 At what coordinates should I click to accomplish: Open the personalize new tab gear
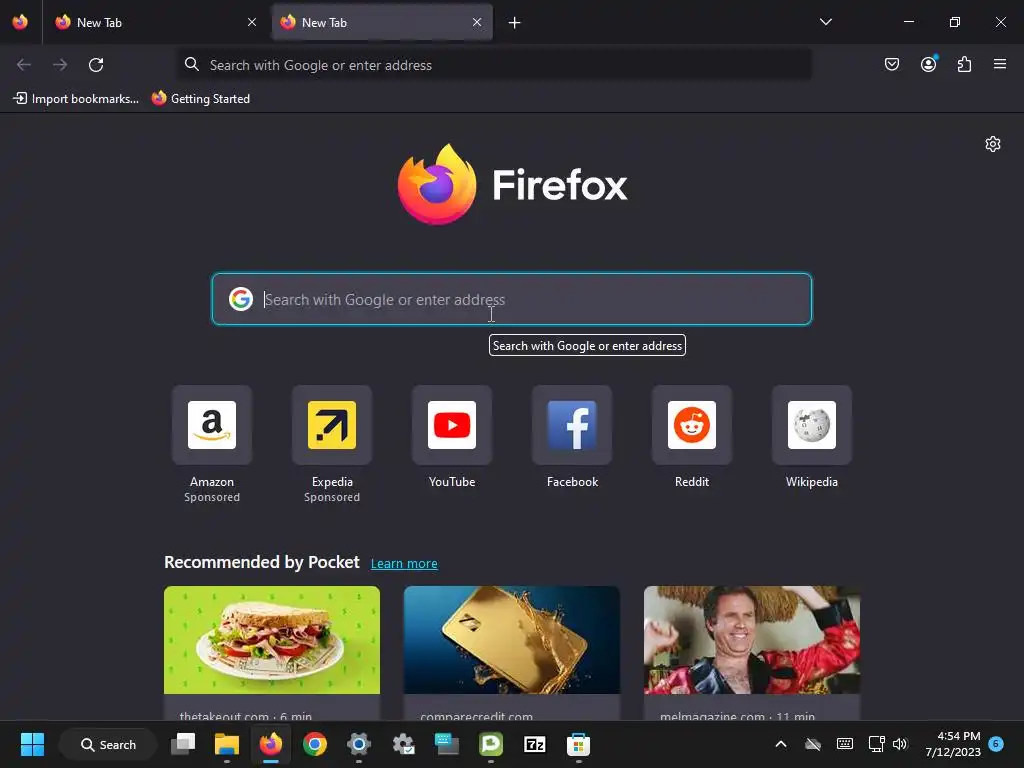pos(993,144)
